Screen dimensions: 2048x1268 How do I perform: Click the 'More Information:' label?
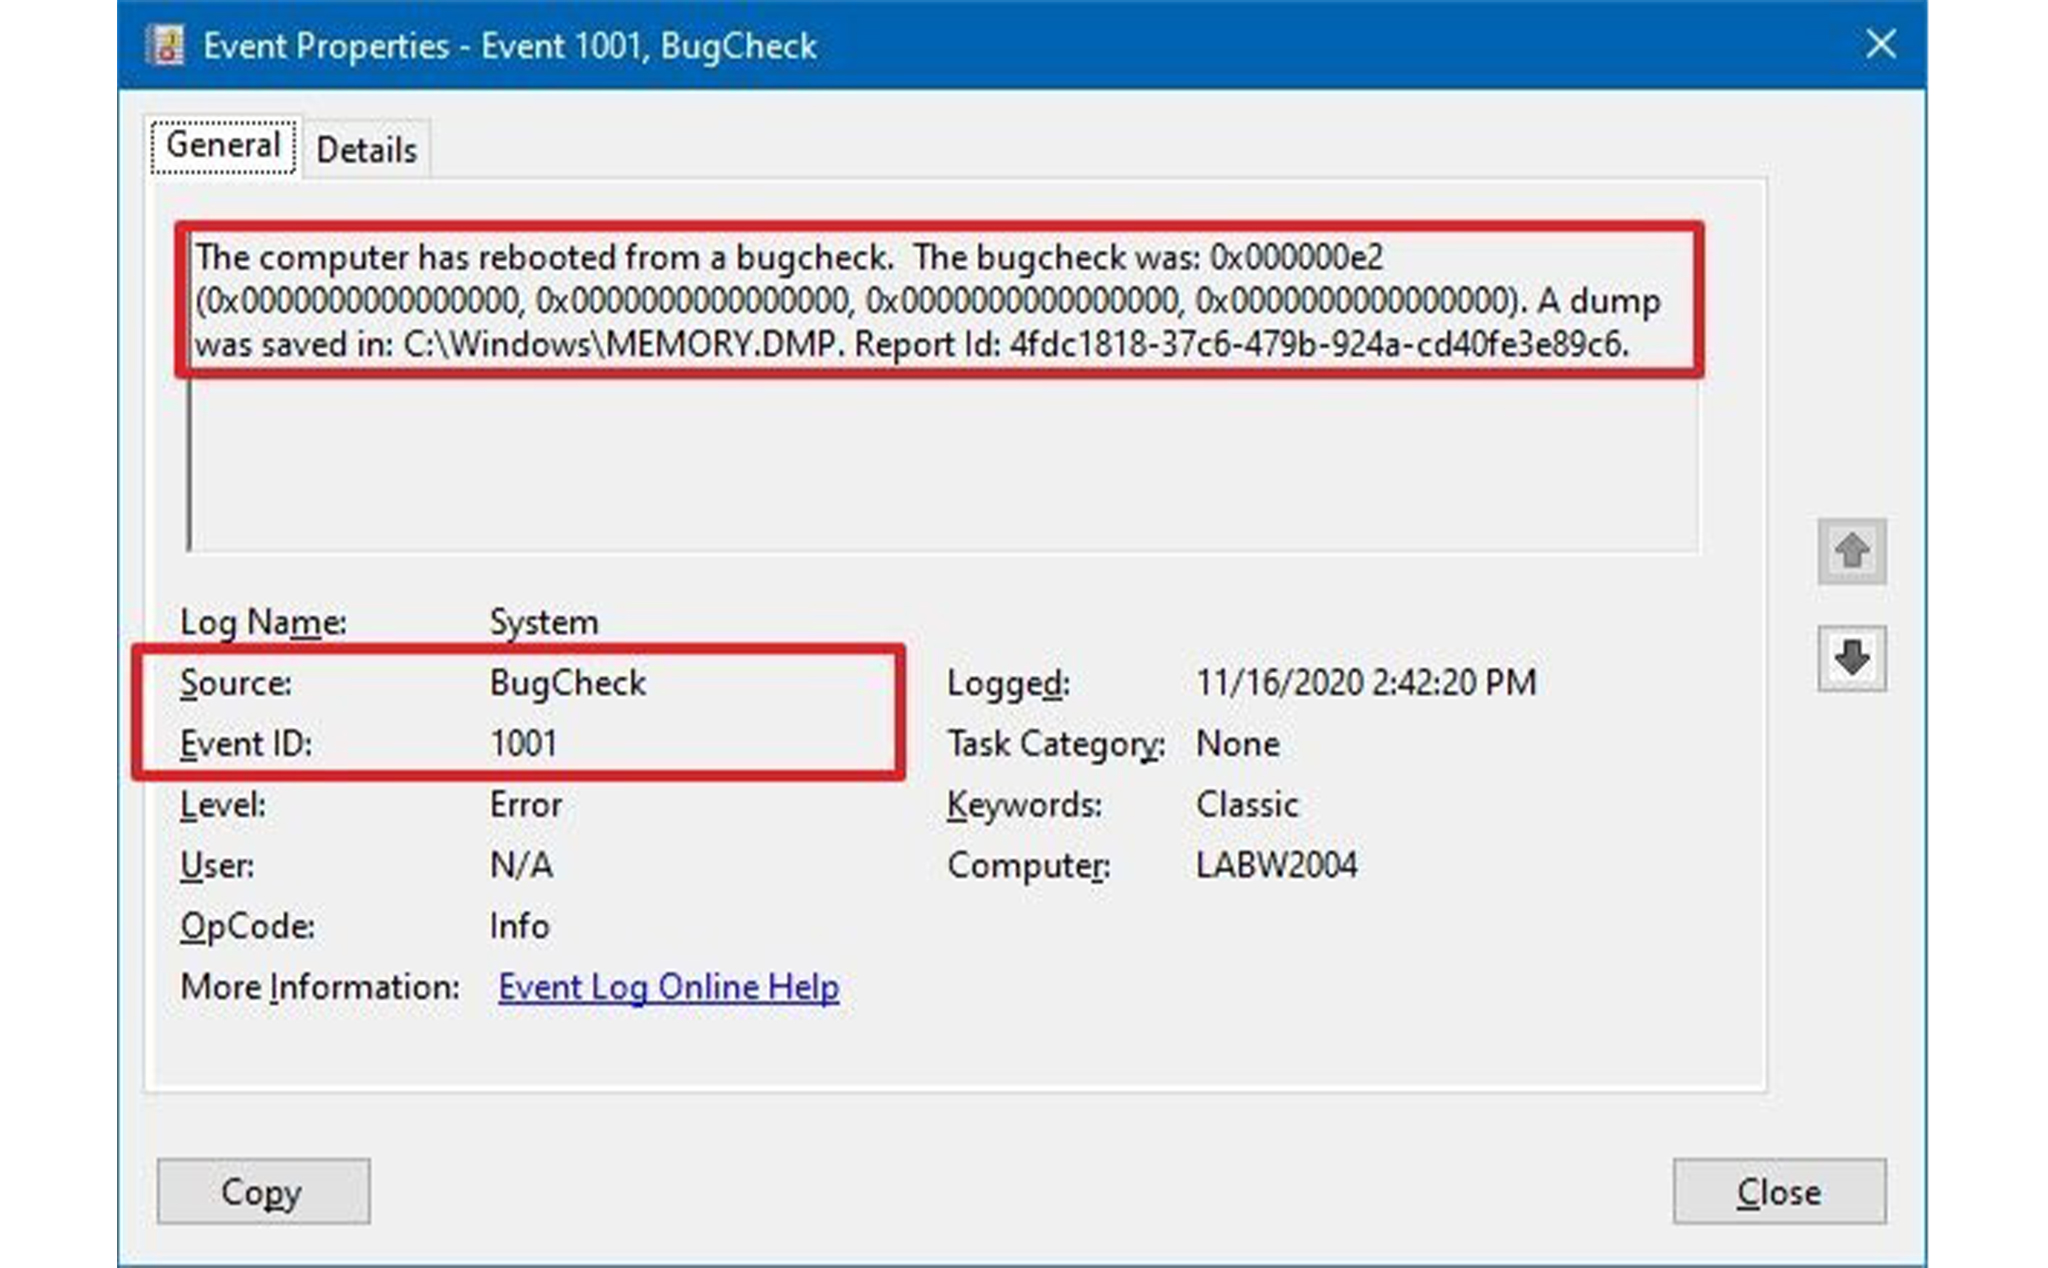320,987
